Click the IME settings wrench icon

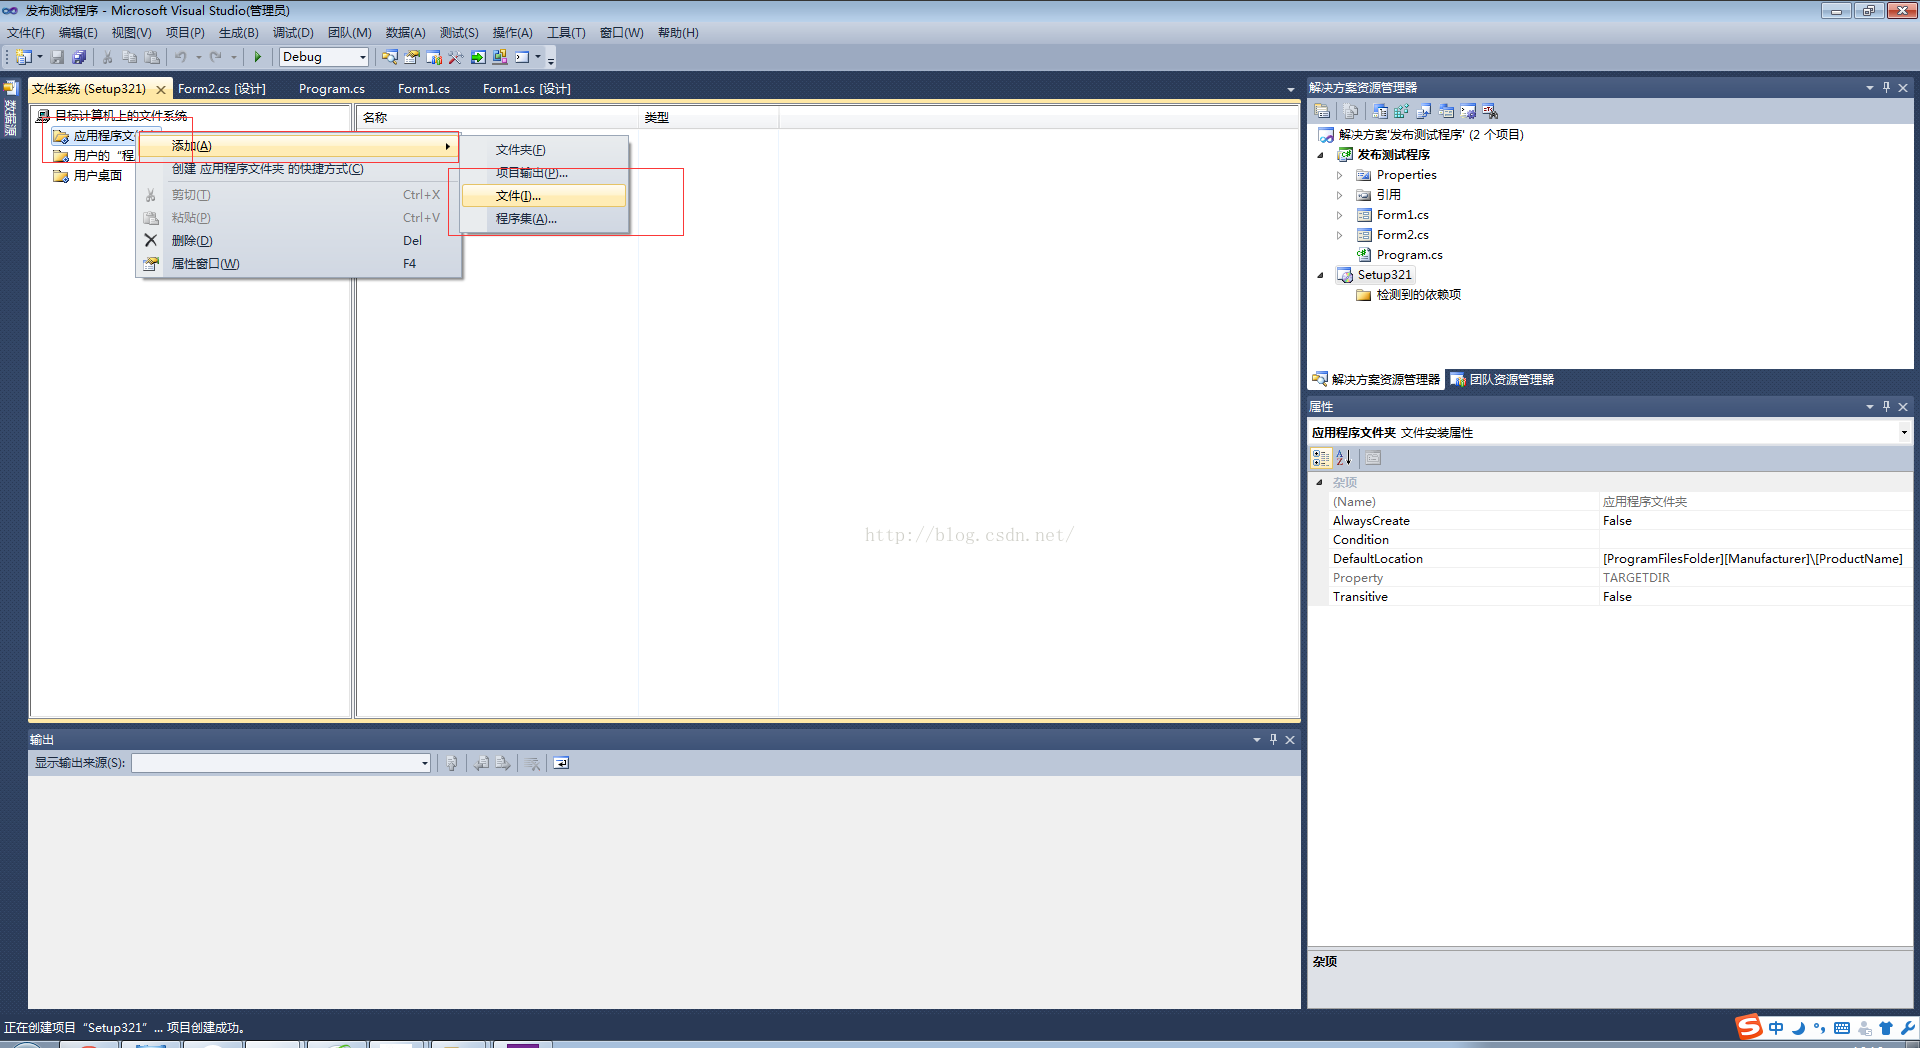tap(1907, 1028)
